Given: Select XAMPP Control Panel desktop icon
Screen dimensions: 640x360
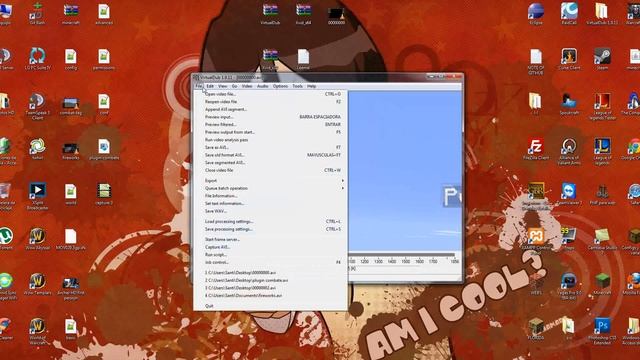Looking at the screenshot, I should 536,241.
